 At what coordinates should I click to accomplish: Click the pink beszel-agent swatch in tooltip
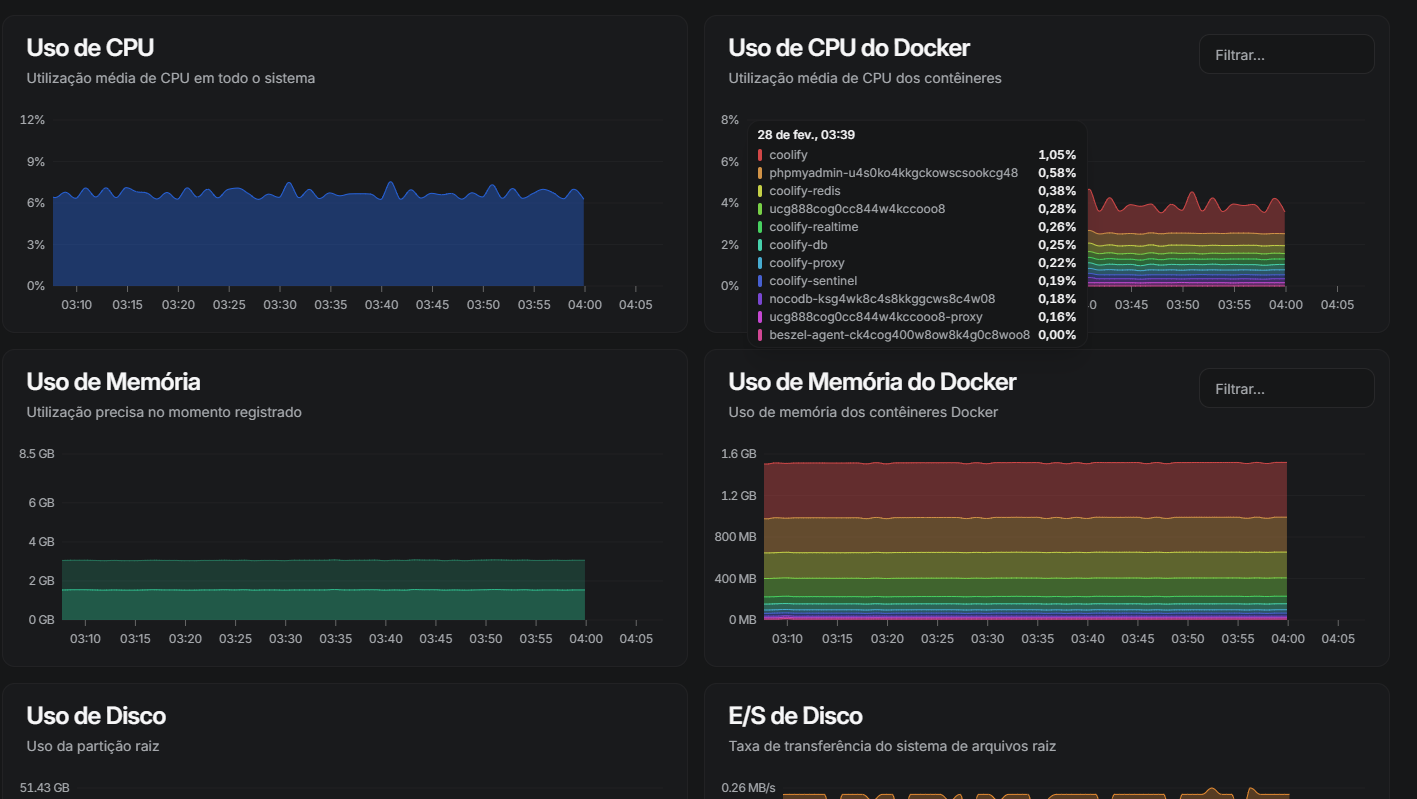[760, 335]
